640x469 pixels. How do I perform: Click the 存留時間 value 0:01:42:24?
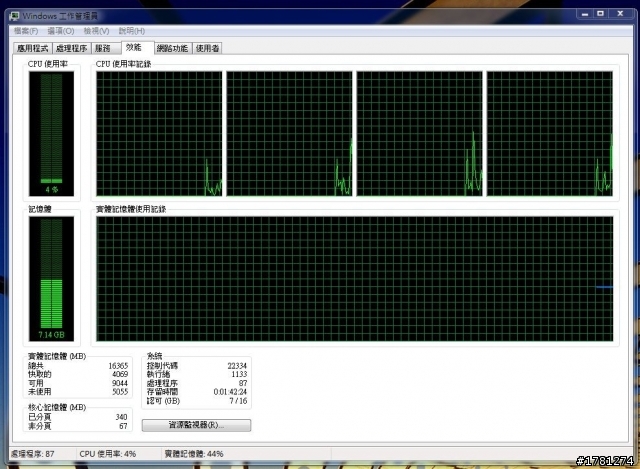230,392
